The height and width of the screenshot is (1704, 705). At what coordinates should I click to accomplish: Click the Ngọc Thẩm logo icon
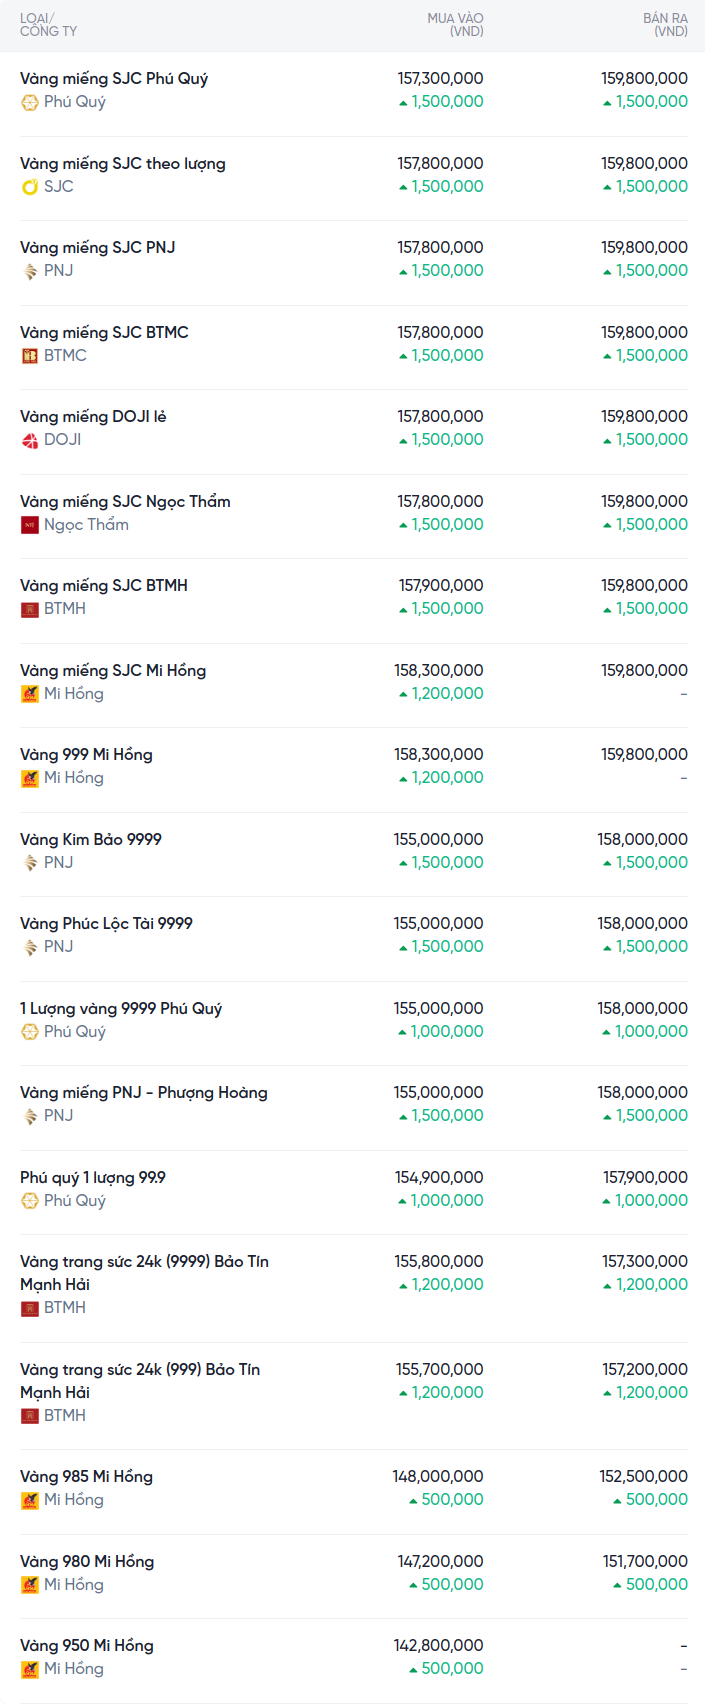[x=30, y=525]
